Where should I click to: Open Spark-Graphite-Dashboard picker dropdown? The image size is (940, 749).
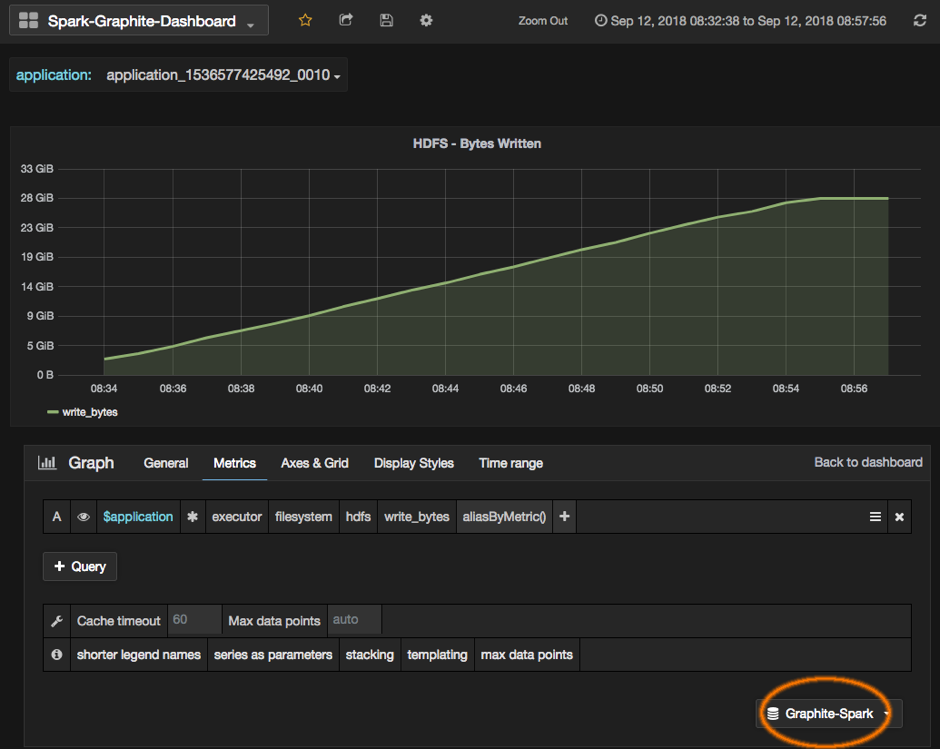[139, 21]
